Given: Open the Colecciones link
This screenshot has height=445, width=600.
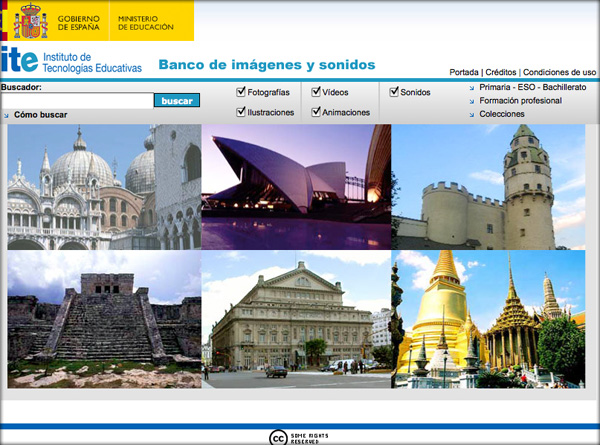Looking at the screenshot, I should click(502, 114).
